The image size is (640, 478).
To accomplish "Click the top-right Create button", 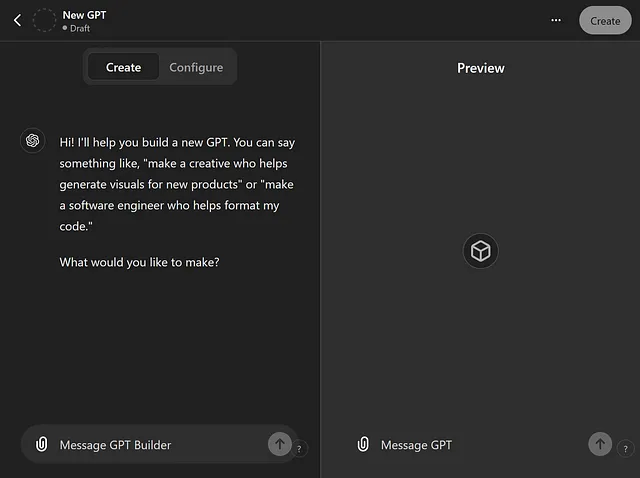I will click(x=605, y=20).
